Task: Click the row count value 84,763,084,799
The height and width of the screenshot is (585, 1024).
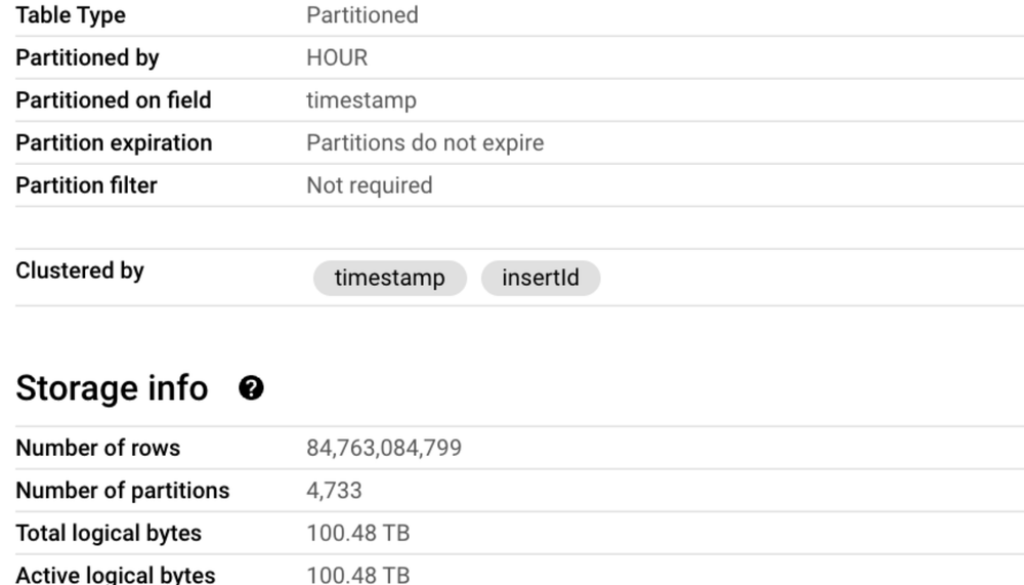Action: (384, 448)
